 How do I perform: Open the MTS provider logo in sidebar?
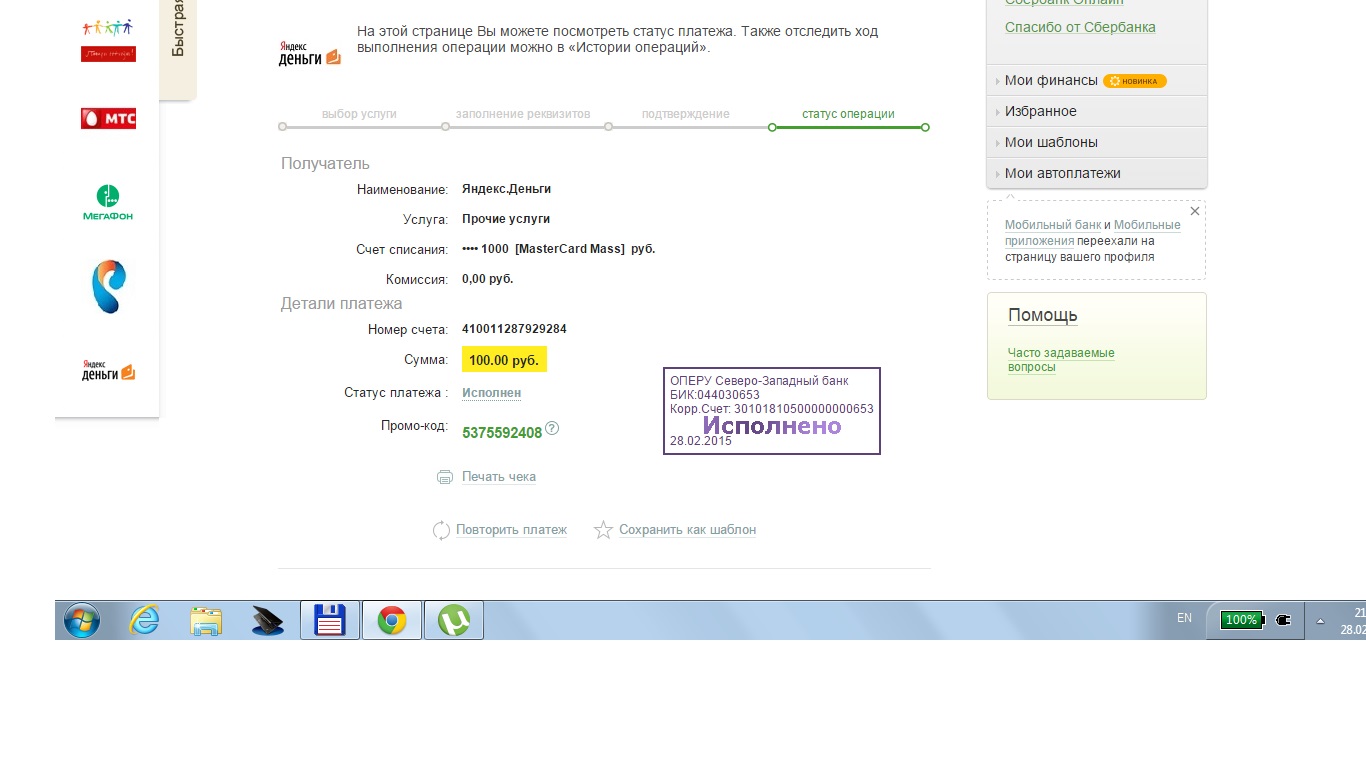(108, 119)
